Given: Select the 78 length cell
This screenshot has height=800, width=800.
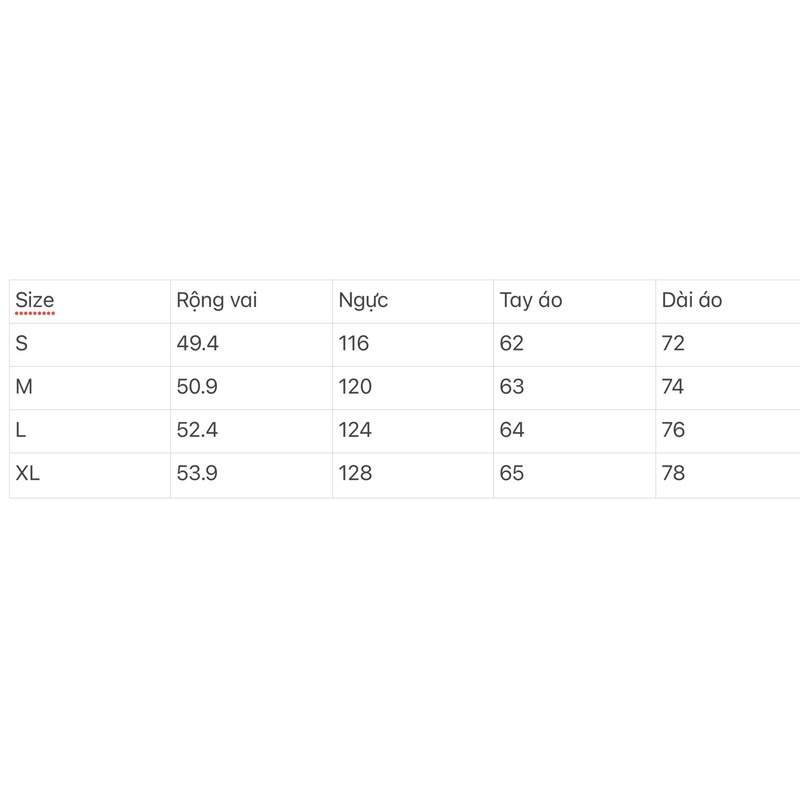Looking at the screenshot, I should [x=673, y=473].
